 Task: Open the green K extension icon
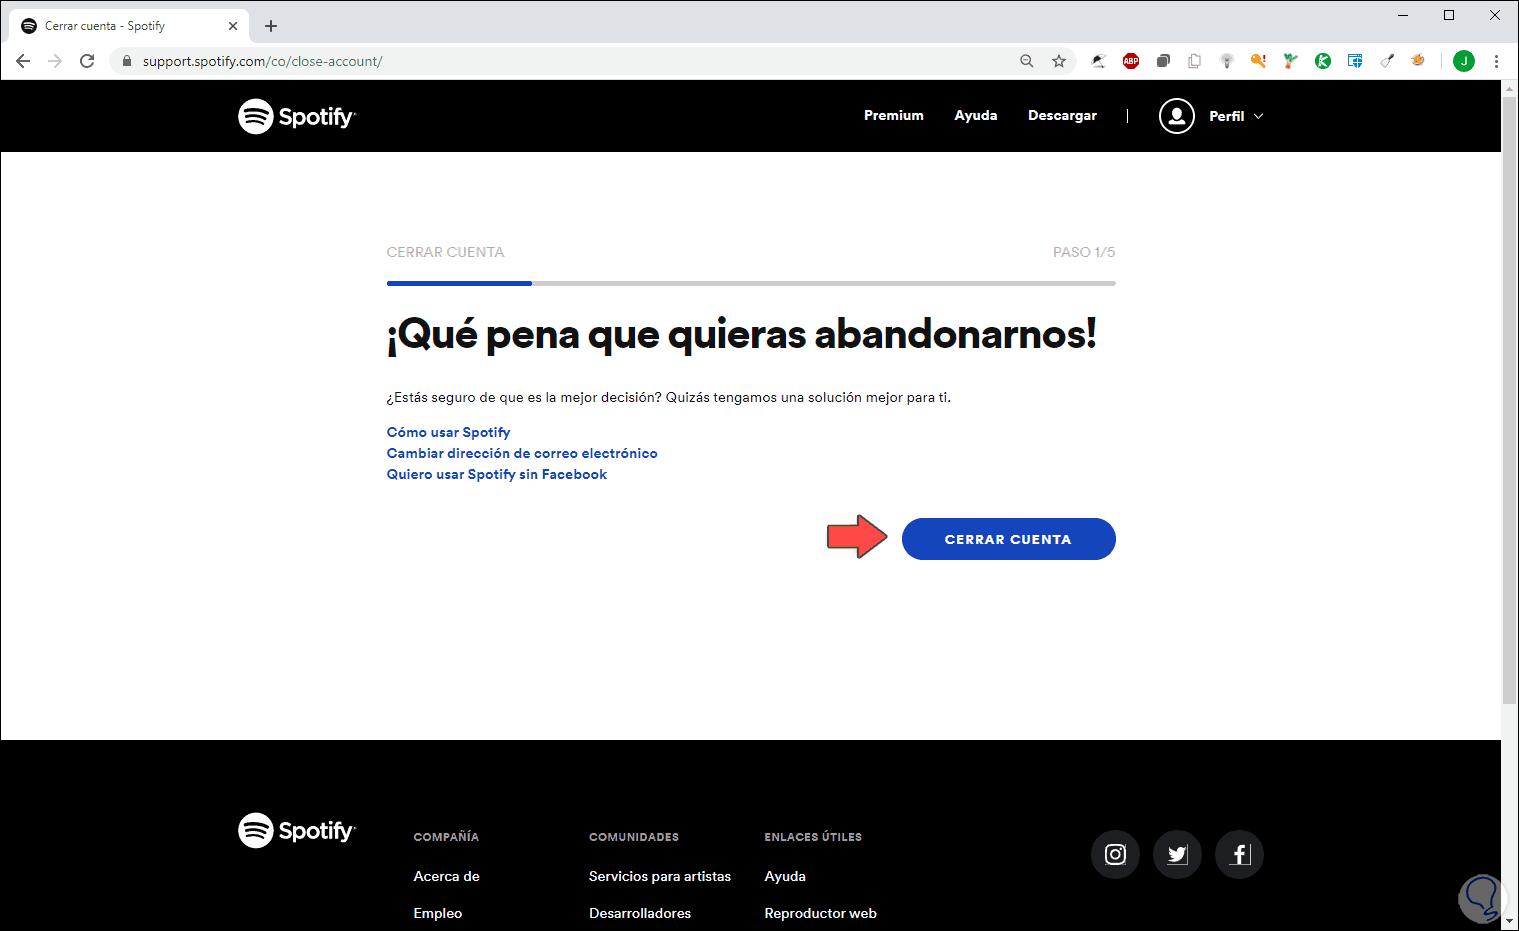[x=1323, y=61]
